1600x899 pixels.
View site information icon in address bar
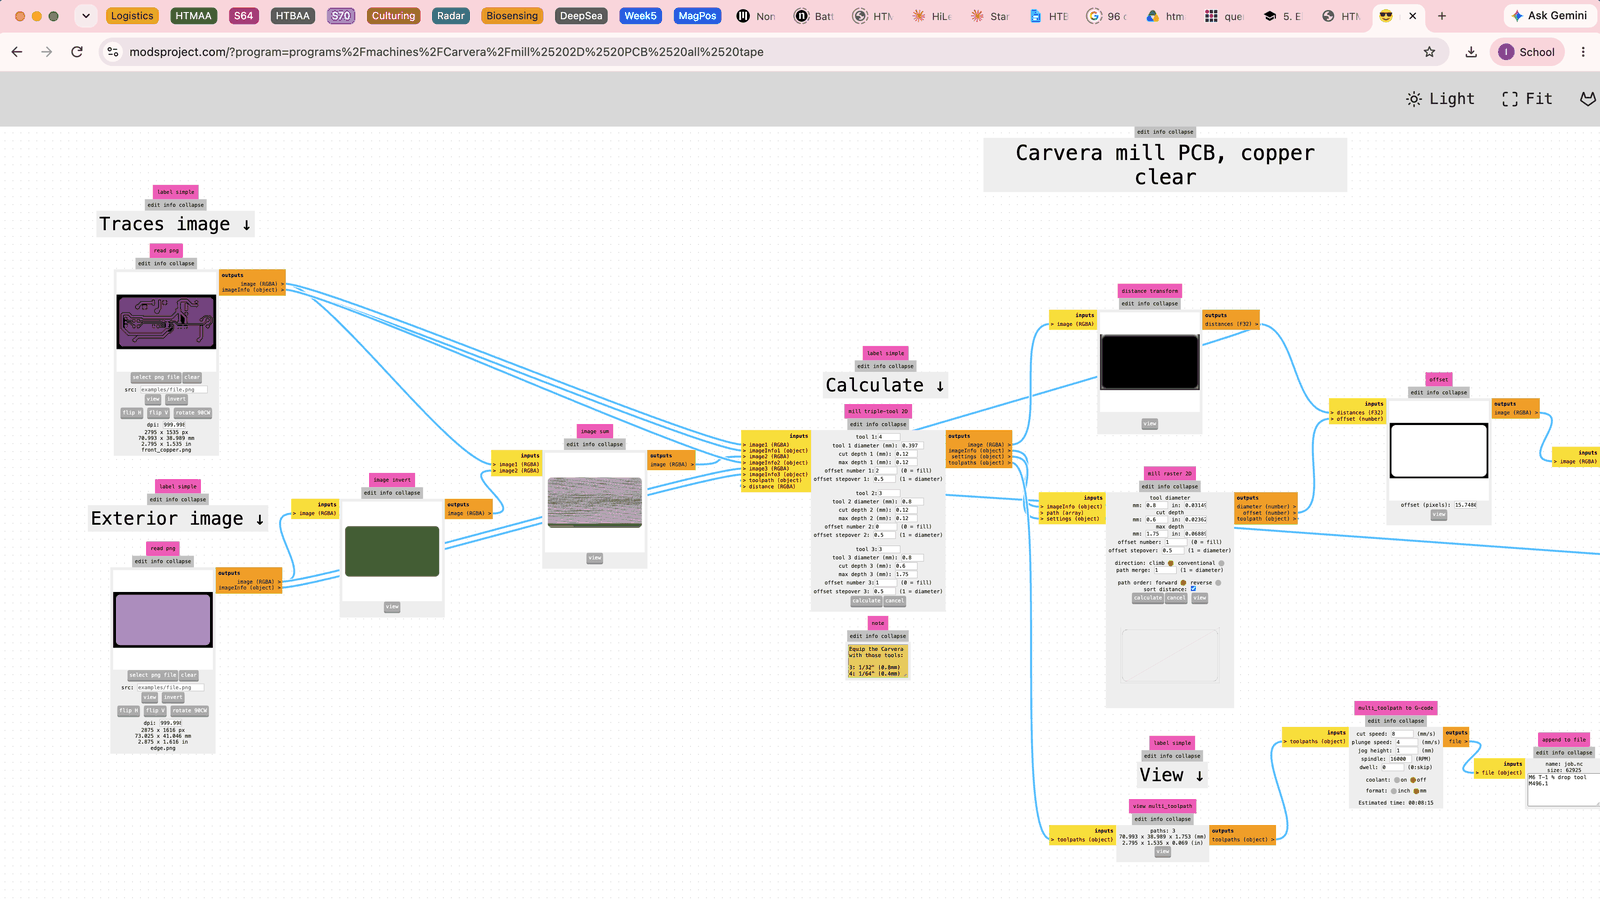pos(113,52)
